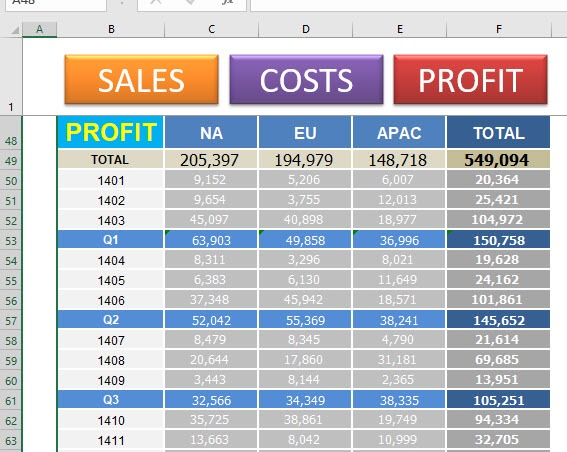This screenshot has width=567, height=452.
Task: Select cell with value 17,860
Action: [x=305, y=360]
